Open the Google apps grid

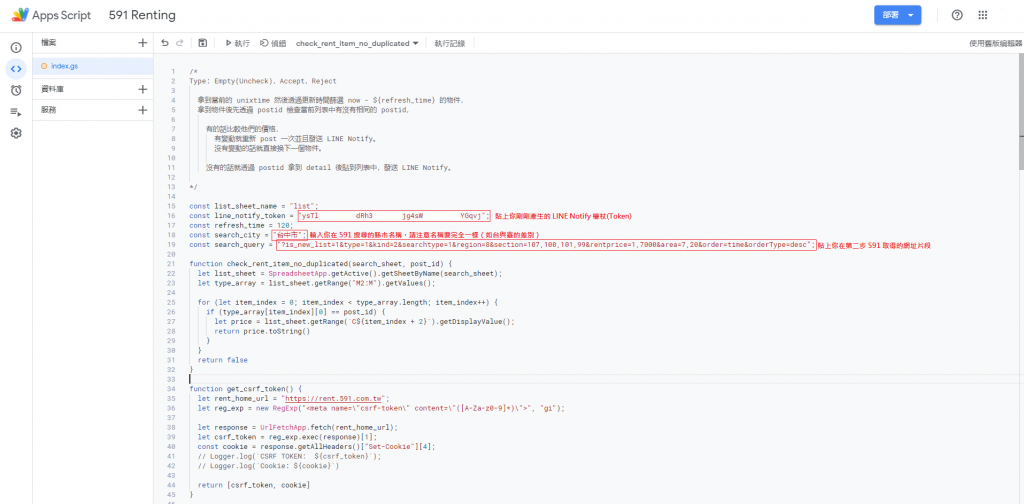click(982, 15)
